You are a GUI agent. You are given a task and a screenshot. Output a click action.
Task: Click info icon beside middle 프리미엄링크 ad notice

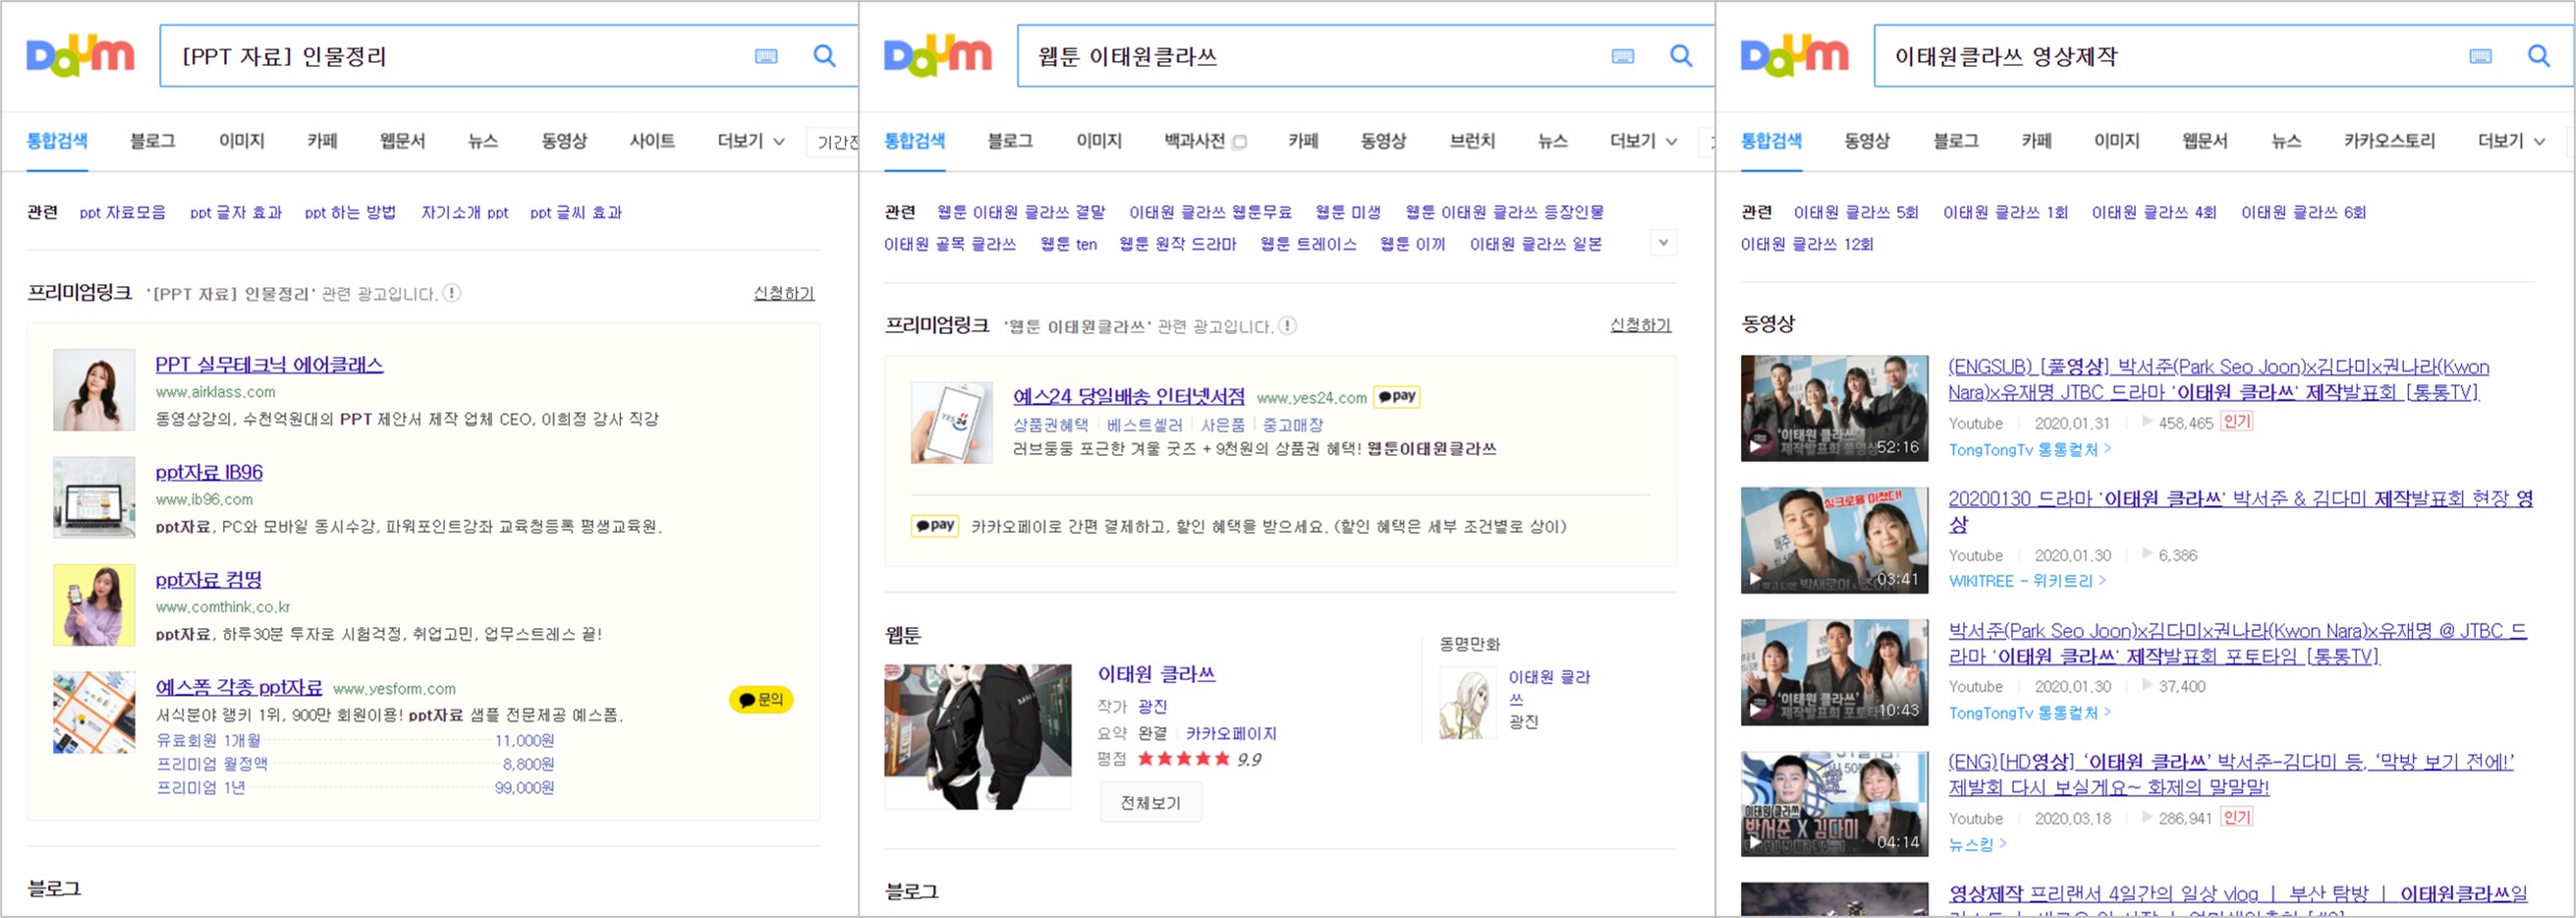(x=1288, y=325)
